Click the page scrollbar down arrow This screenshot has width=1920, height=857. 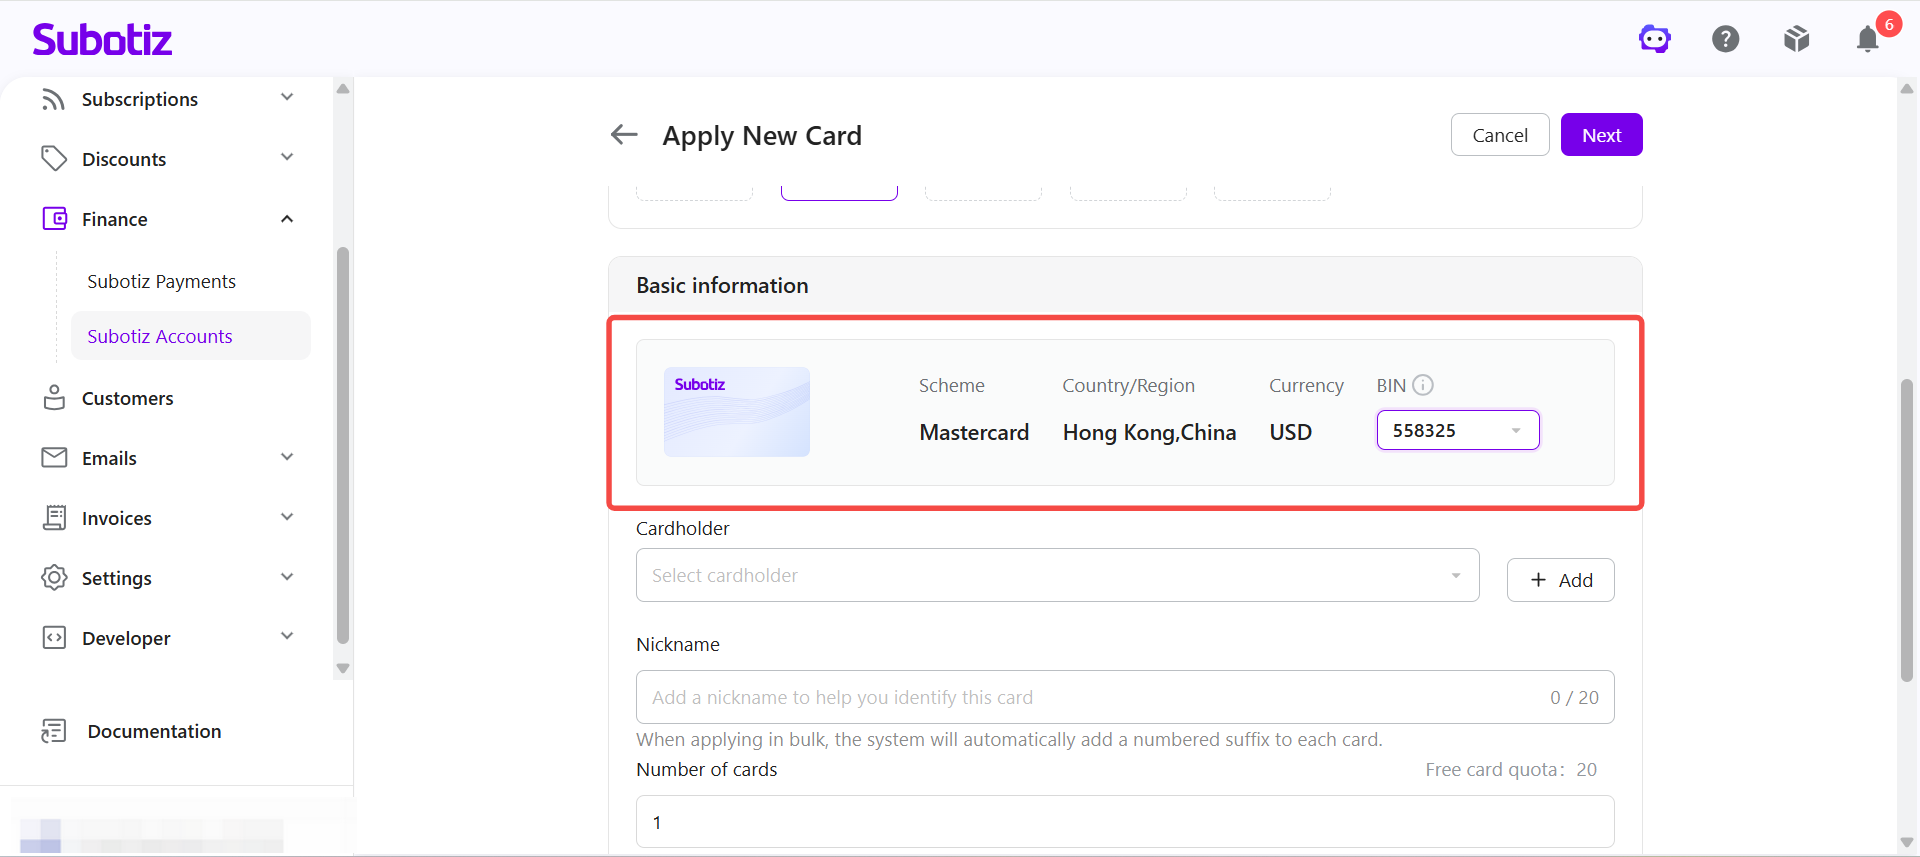(1907, 842)
